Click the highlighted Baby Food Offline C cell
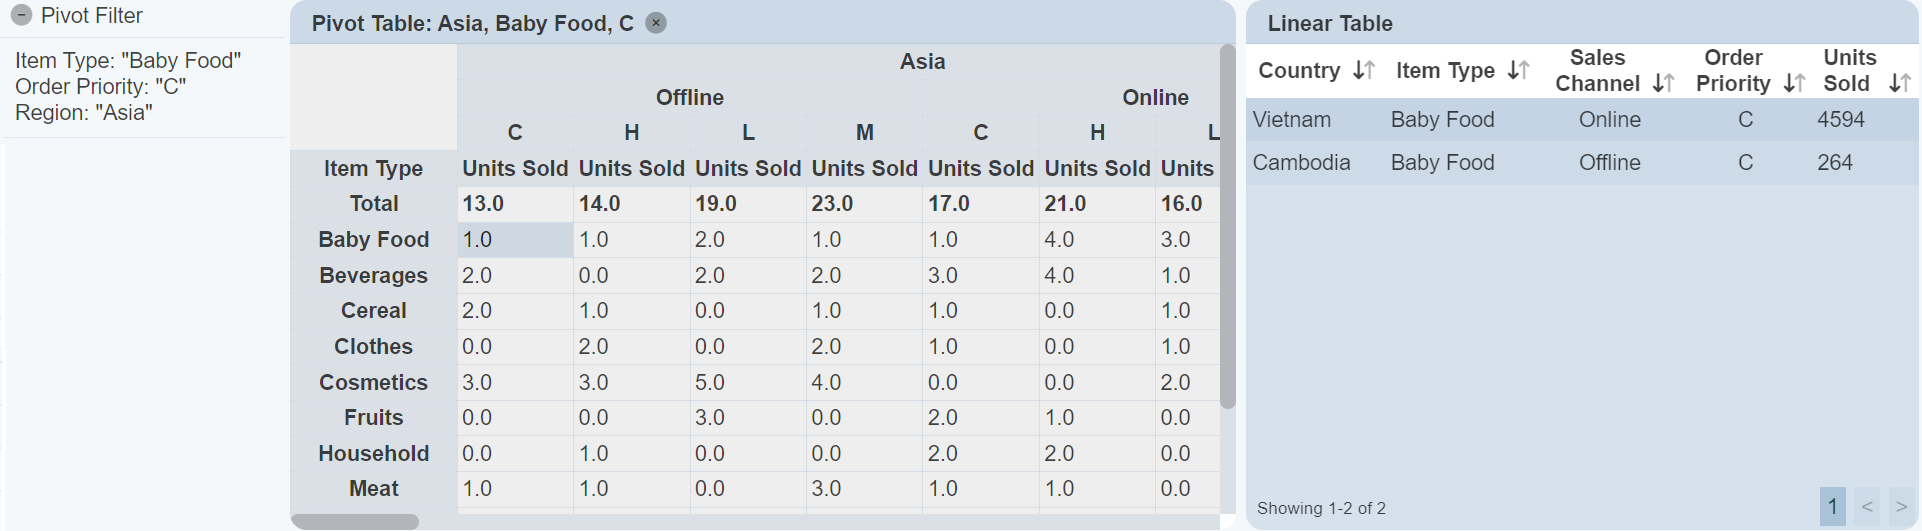 (515, 240)
